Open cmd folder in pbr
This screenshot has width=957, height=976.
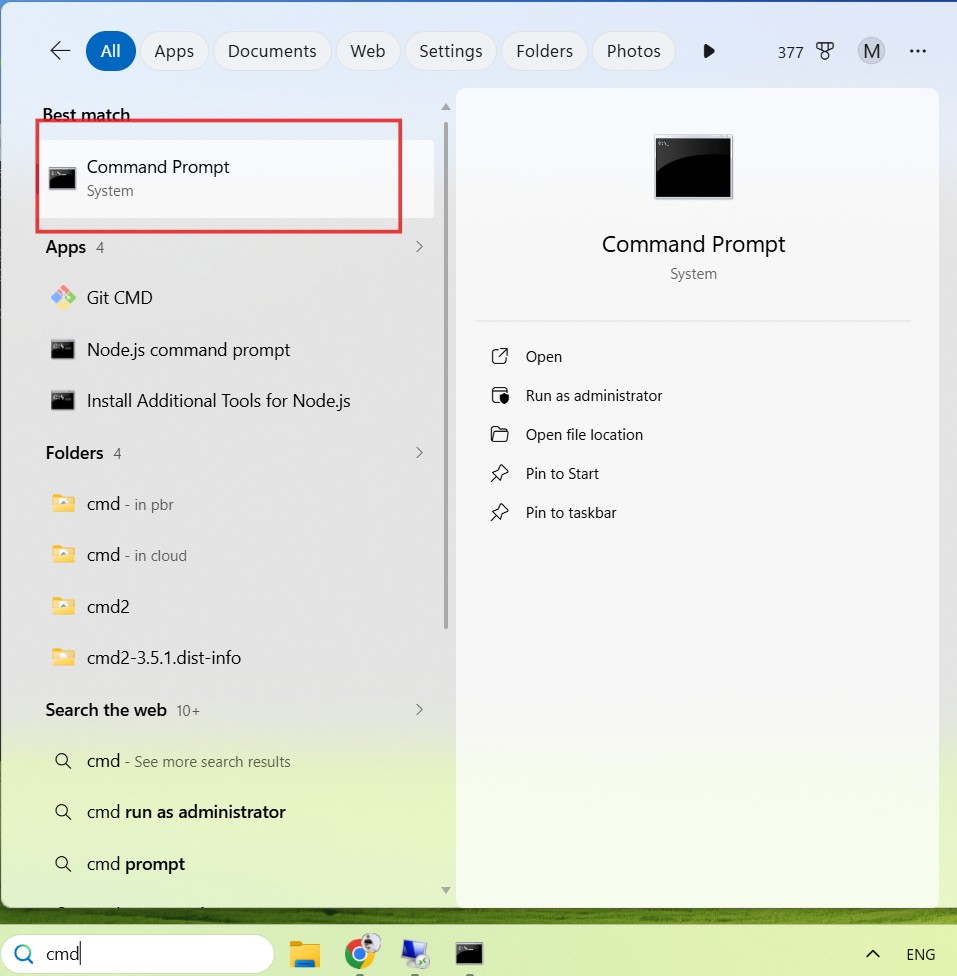237,504
